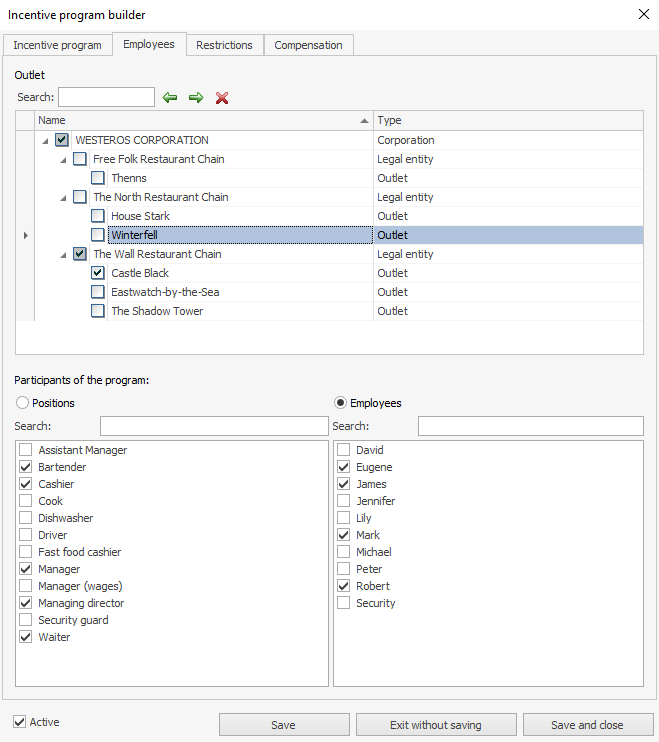Viewport: 659px width, 742px height.
Task: Collapse The Wall Restaurant Chain node
Action: [63, 255]
